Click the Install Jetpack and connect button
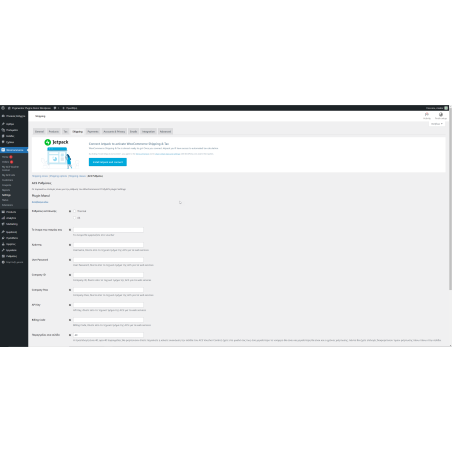 pos(108,162)
